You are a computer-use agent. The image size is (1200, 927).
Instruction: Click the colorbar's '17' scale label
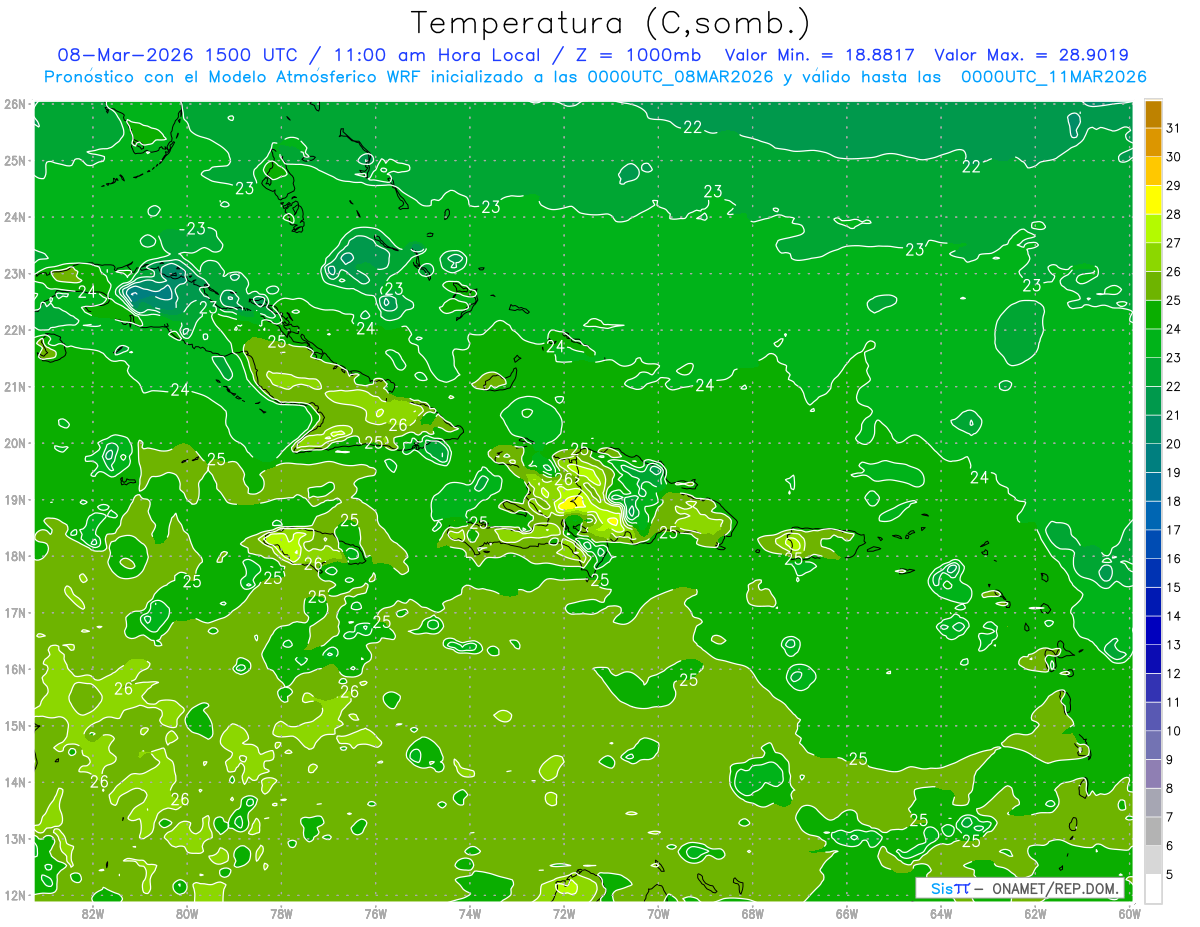click(x=1173, y=529)
